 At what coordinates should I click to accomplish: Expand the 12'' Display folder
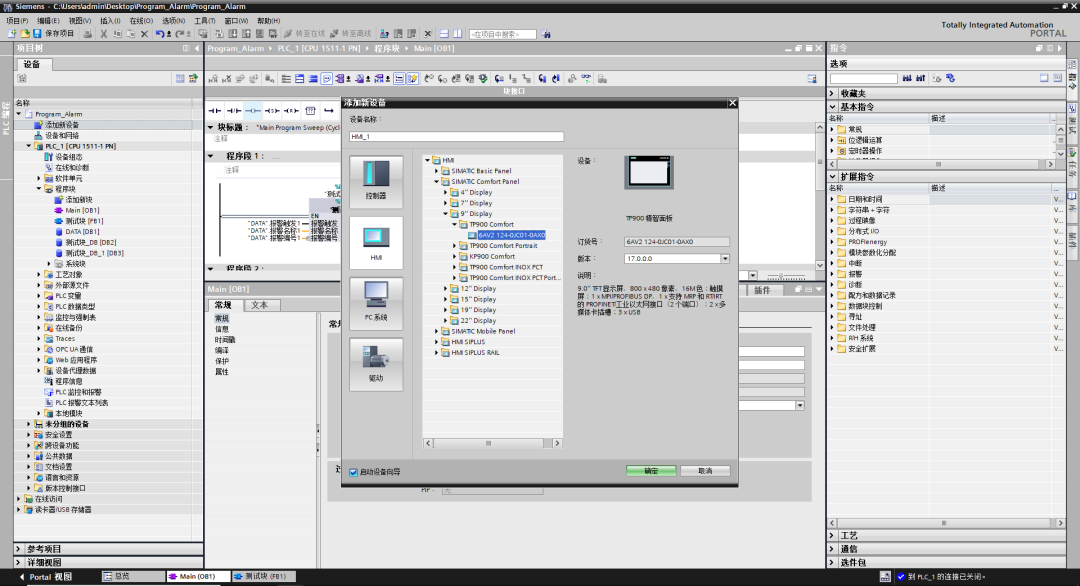pos(446,289)
